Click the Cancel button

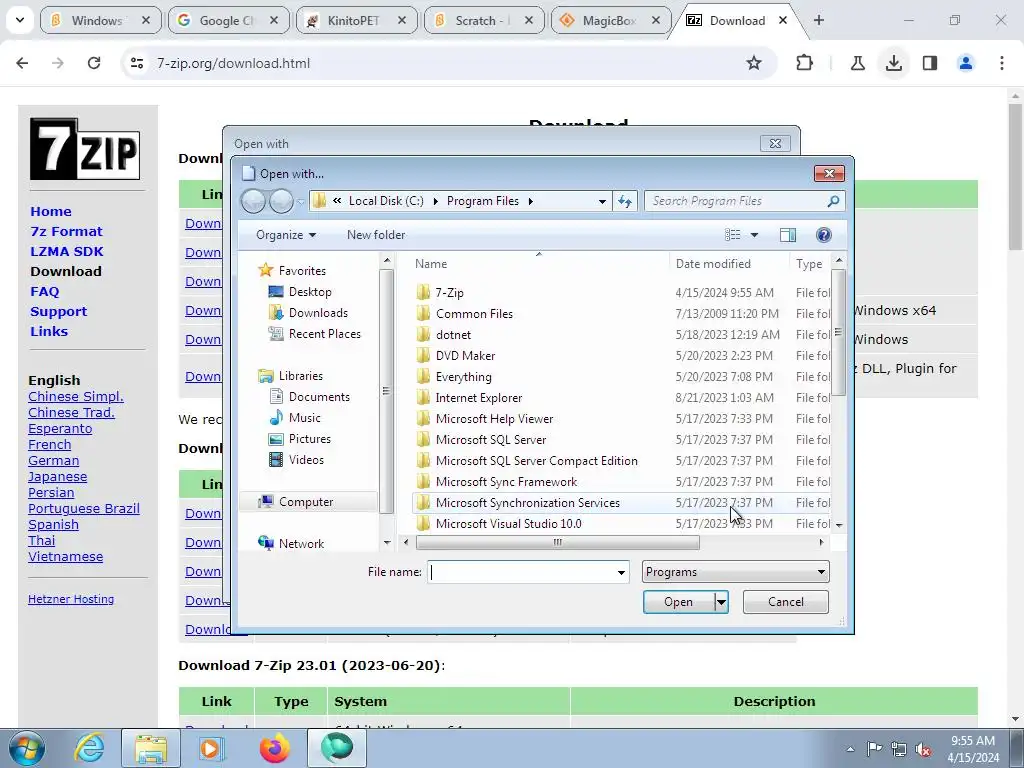pos(786,602)
